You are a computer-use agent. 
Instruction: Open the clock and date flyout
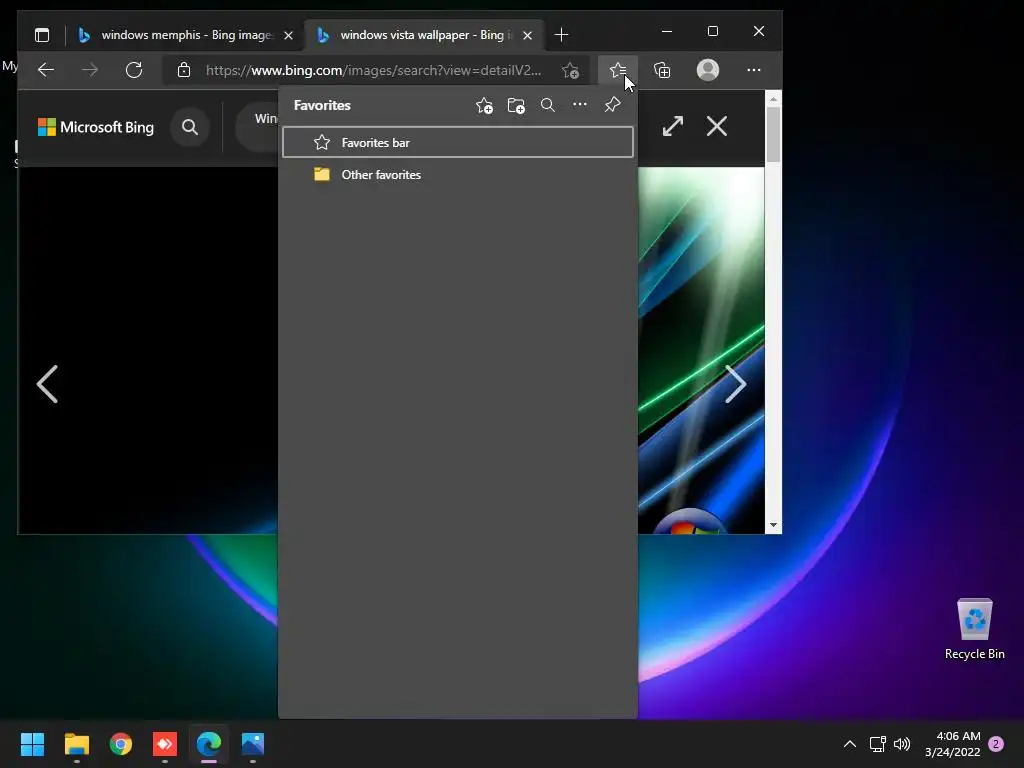point(953,744)
